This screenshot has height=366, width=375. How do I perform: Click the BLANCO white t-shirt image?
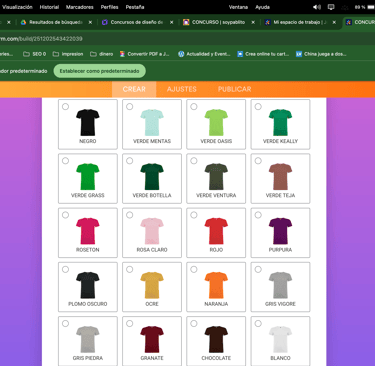pos(280,339)
